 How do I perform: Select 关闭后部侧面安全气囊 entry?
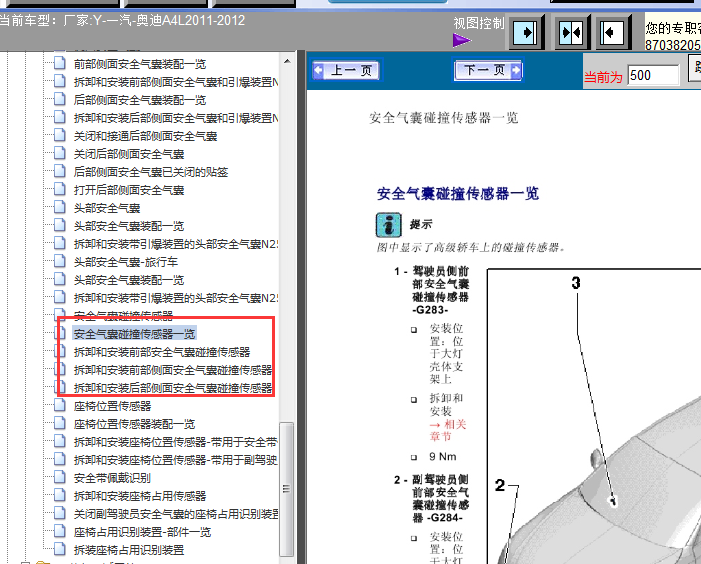tap(129, 154)
